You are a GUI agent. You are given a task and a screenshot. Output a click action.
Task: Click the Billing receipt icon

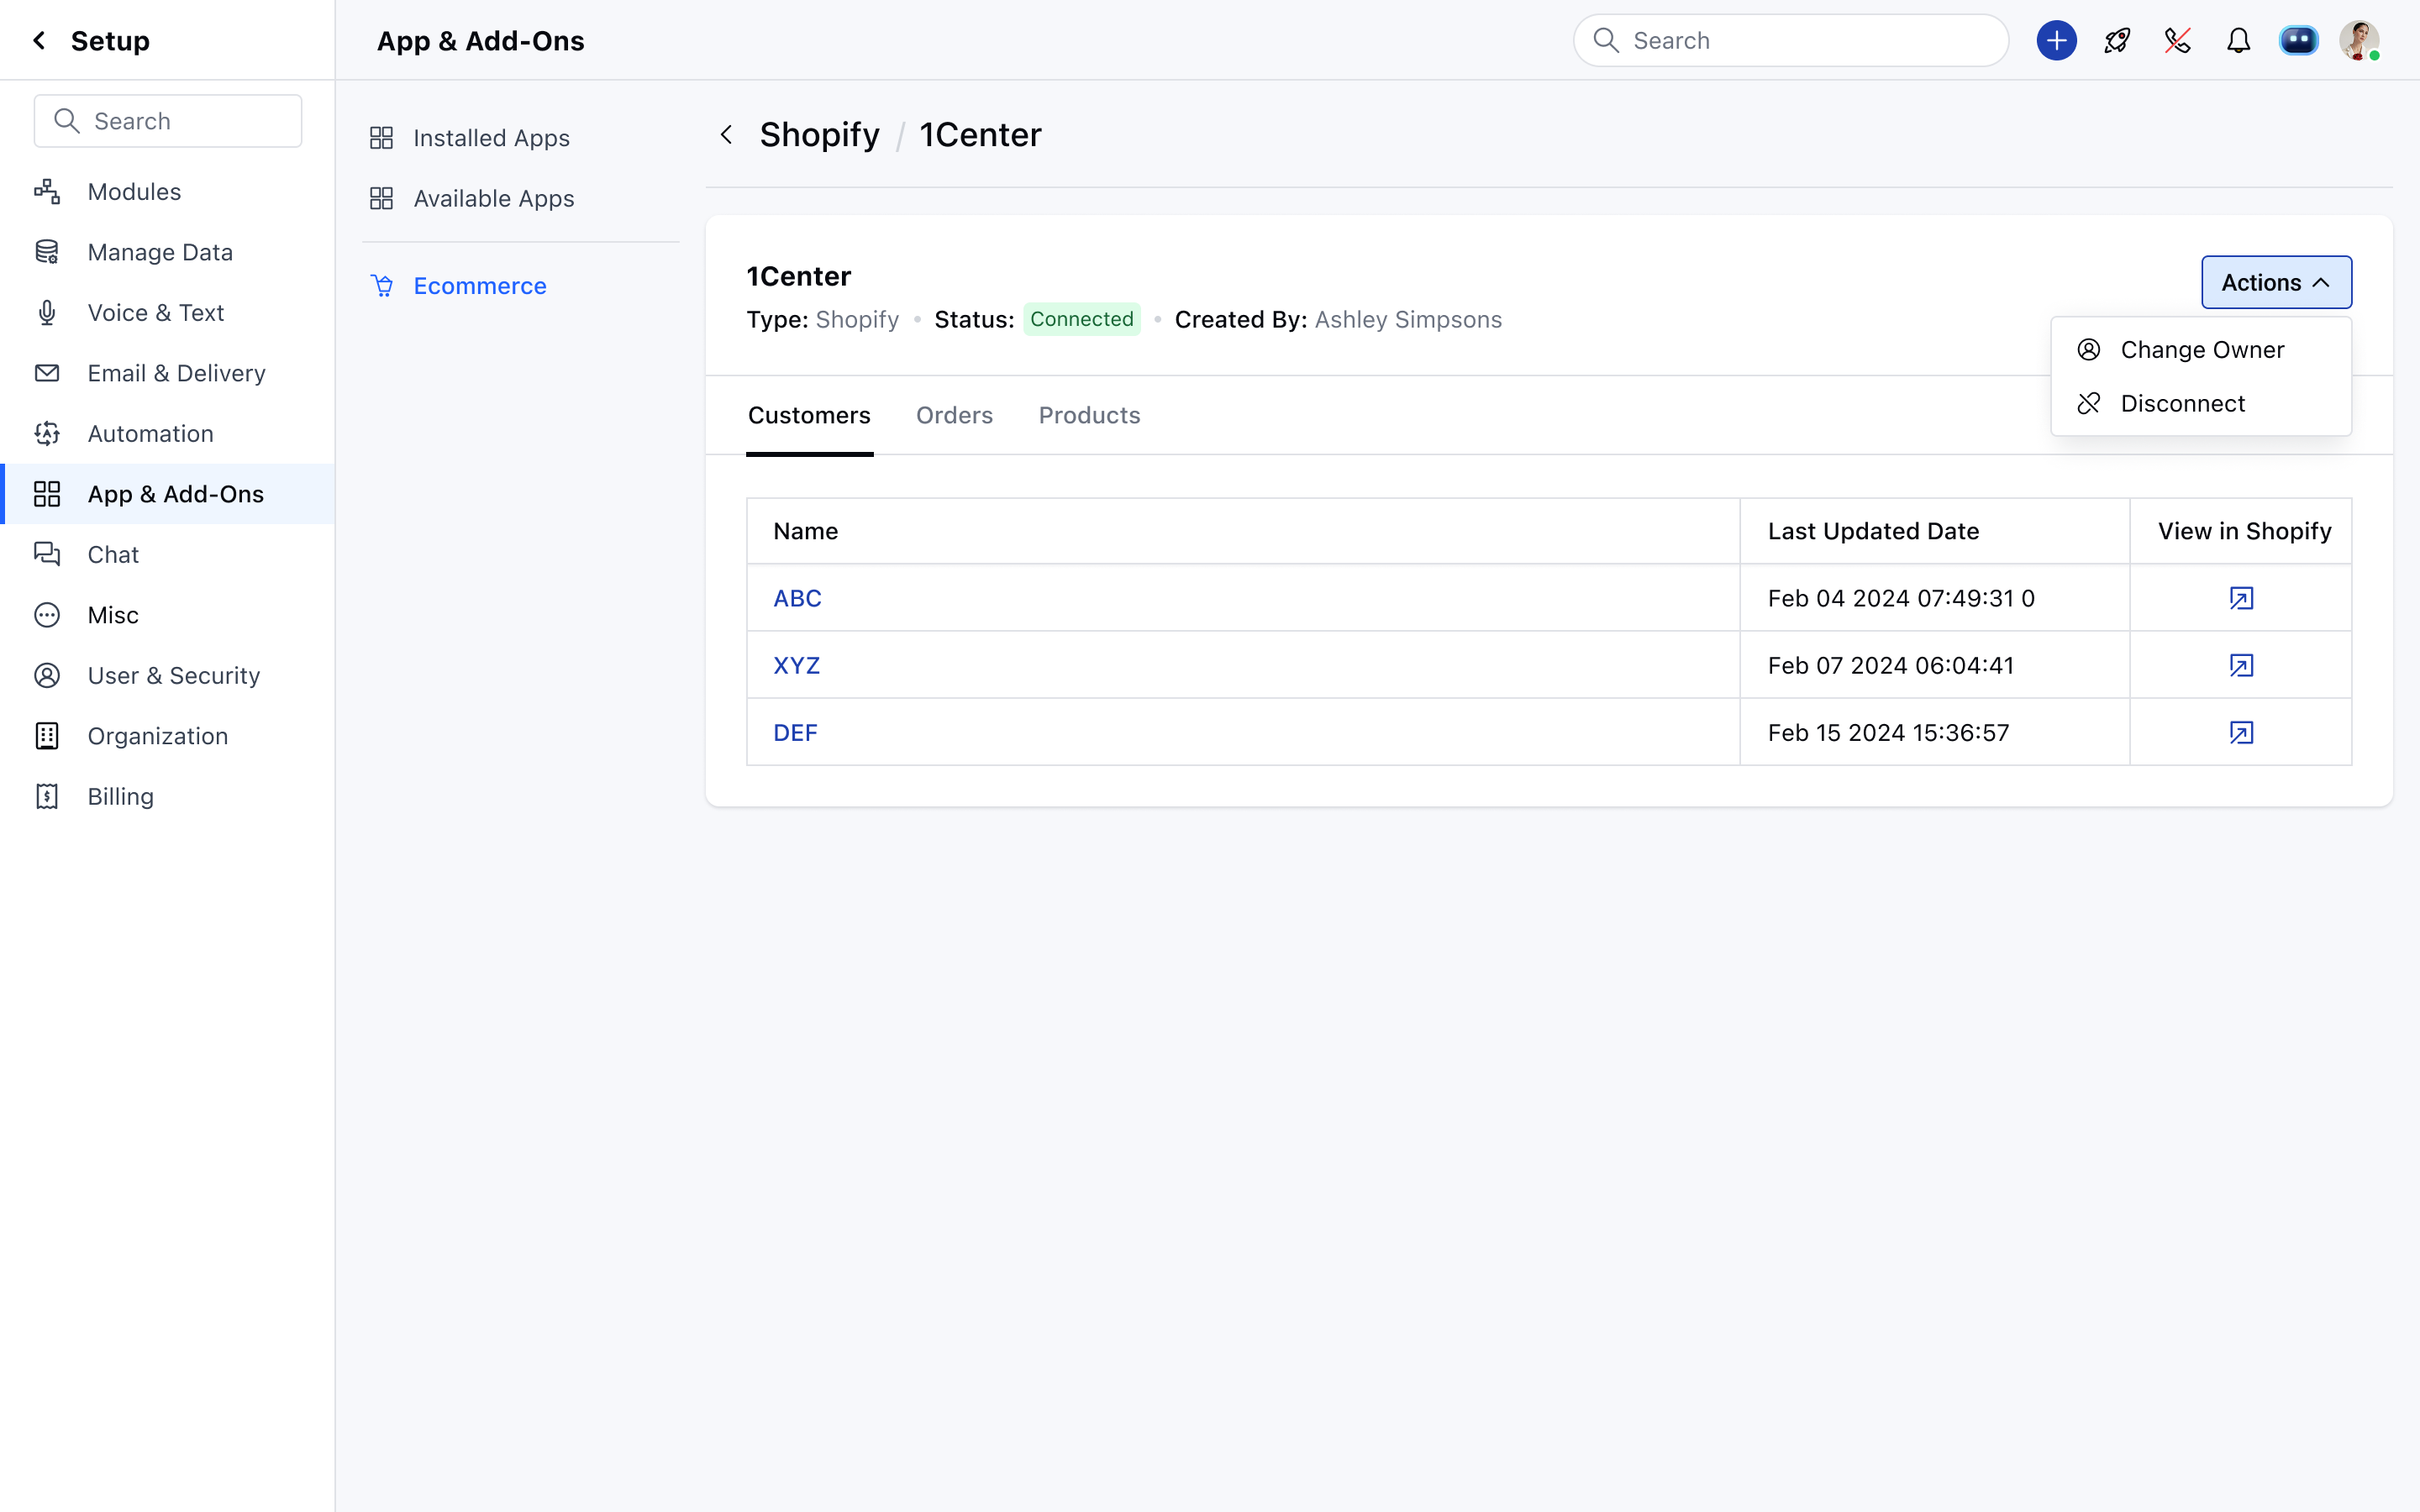pos(47,796)
